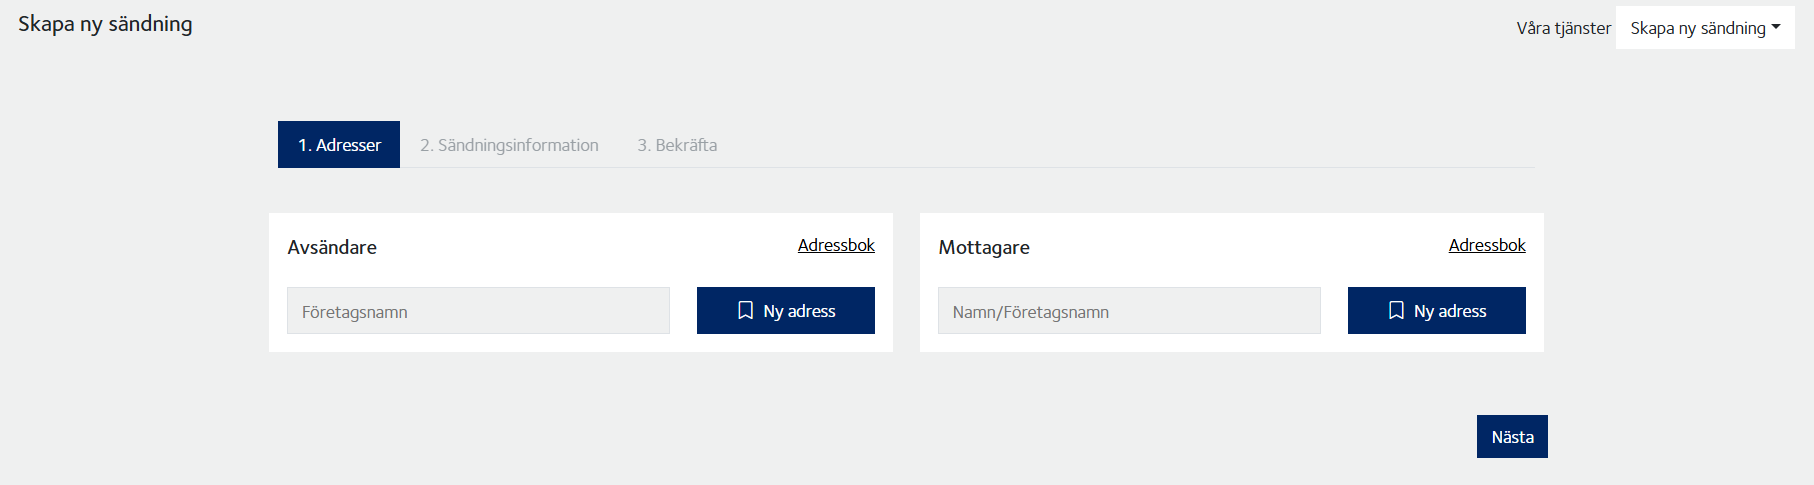
Task: Click the bookmark icon in sender's Ny adress
Action: pos(745,311)
